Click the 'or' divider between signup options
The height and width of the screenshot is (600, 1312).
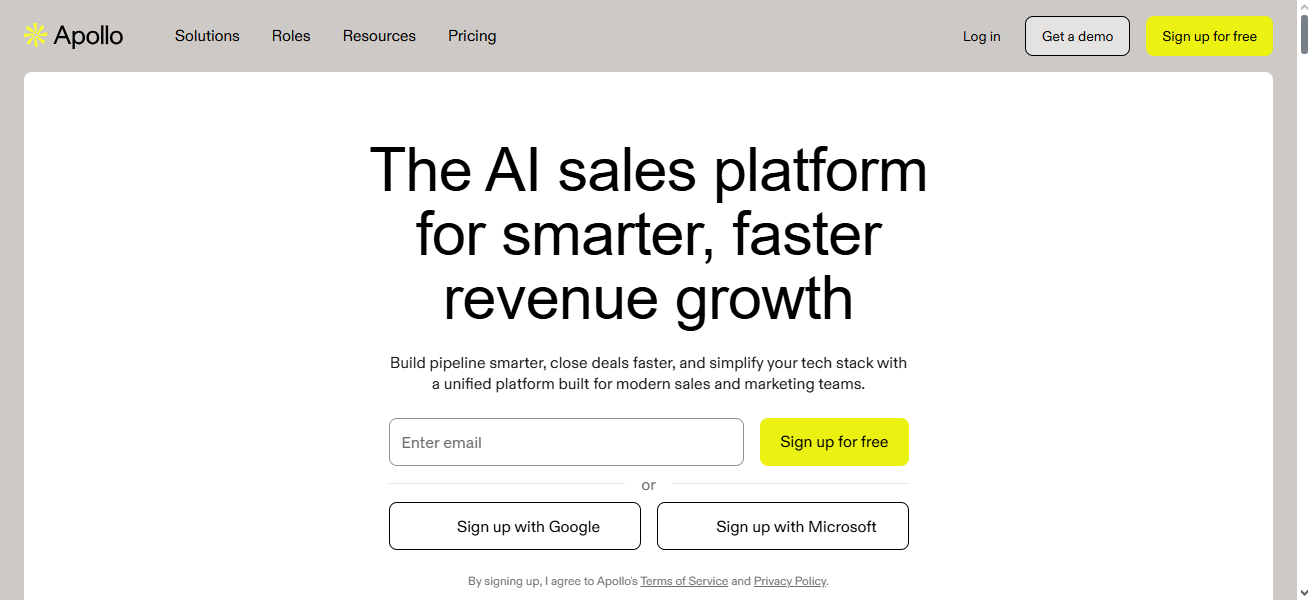(648, 485)
